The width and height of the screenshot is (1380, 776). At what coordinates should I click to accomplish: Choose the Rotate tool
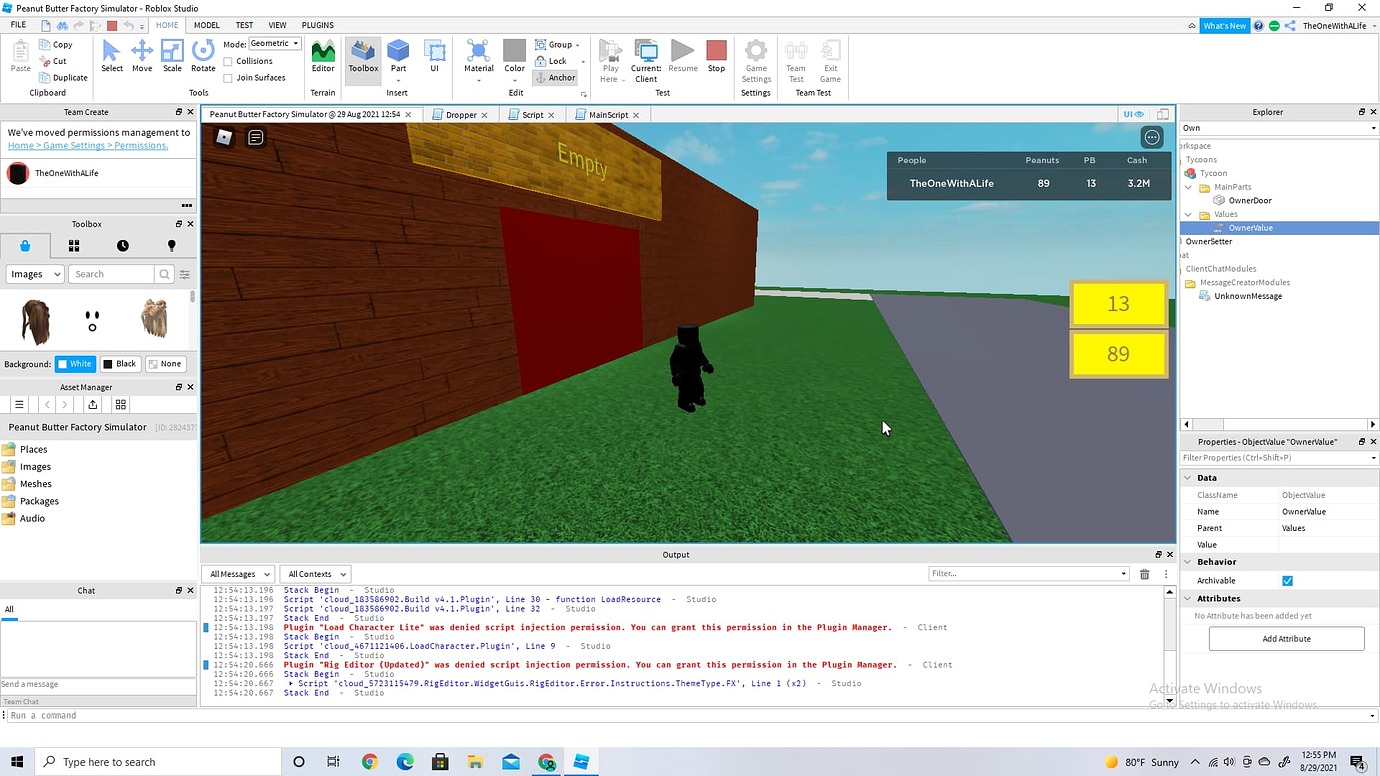tap(203, 56)
